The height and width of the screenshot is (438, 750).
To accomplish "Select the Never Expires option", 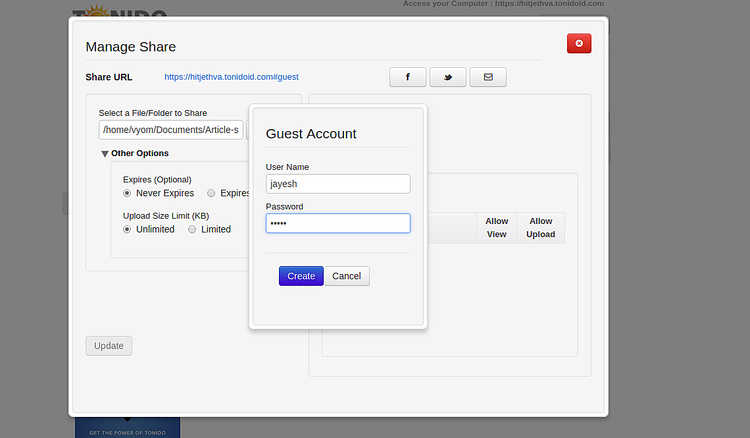I will pyautogui.click(x=127, y=193).
